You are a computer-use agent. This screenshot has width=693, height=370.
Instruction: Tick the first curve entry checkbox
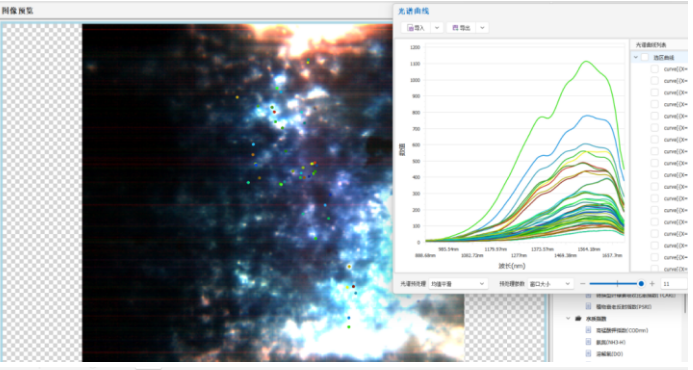tap(655, 69)
